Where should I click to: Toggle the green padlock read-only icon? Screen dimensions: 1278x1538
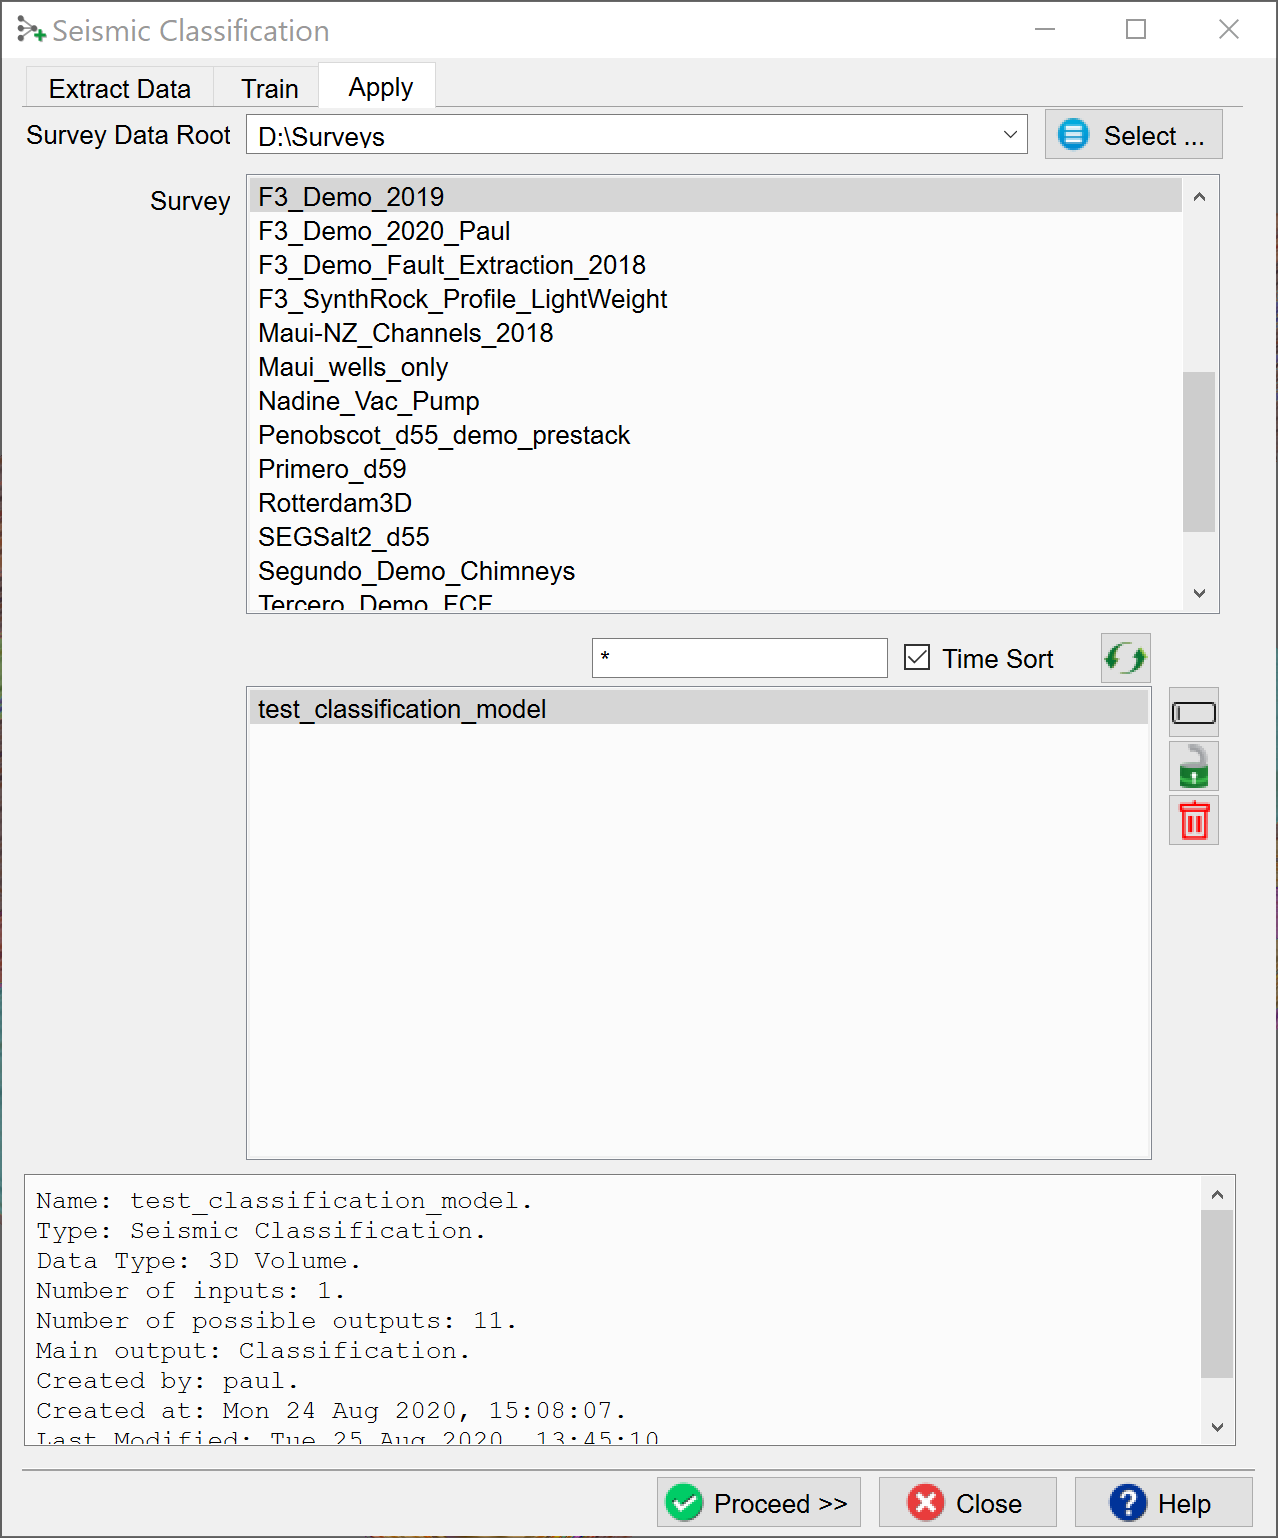[x=1193, y=767]
